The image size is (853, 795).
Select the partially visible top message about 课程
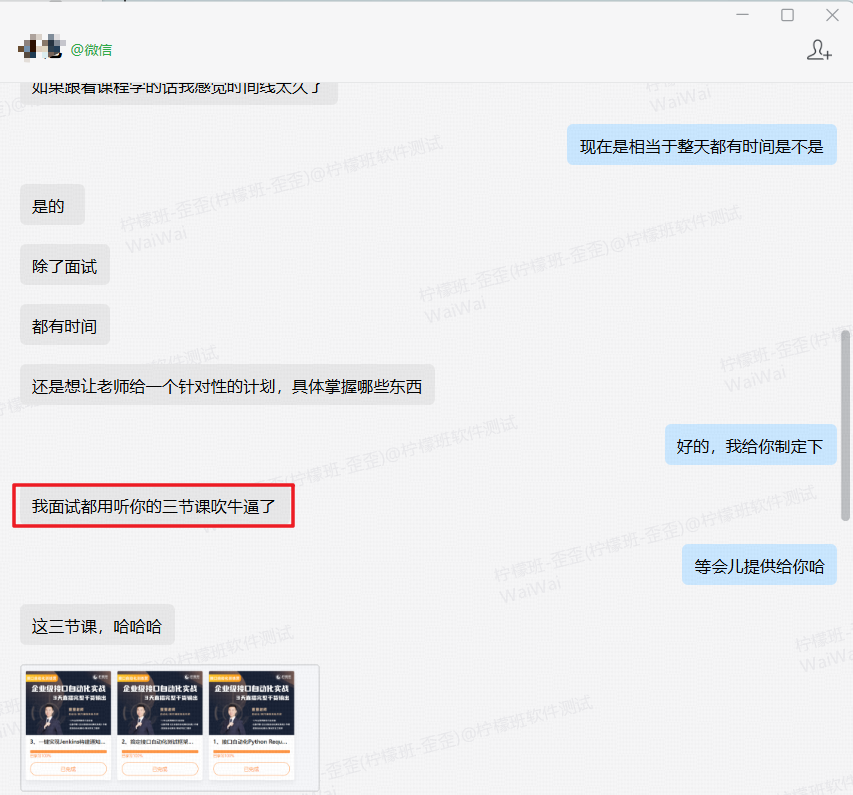(179, 93)
